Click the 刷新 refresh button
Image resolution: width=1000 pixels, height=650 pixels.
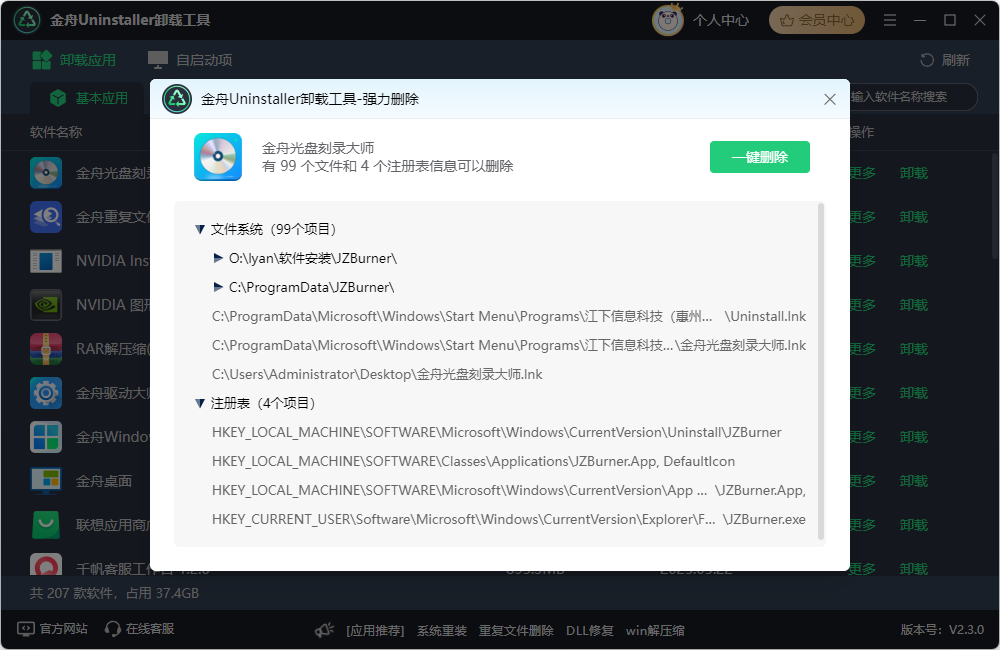click(x=945, y=60)
